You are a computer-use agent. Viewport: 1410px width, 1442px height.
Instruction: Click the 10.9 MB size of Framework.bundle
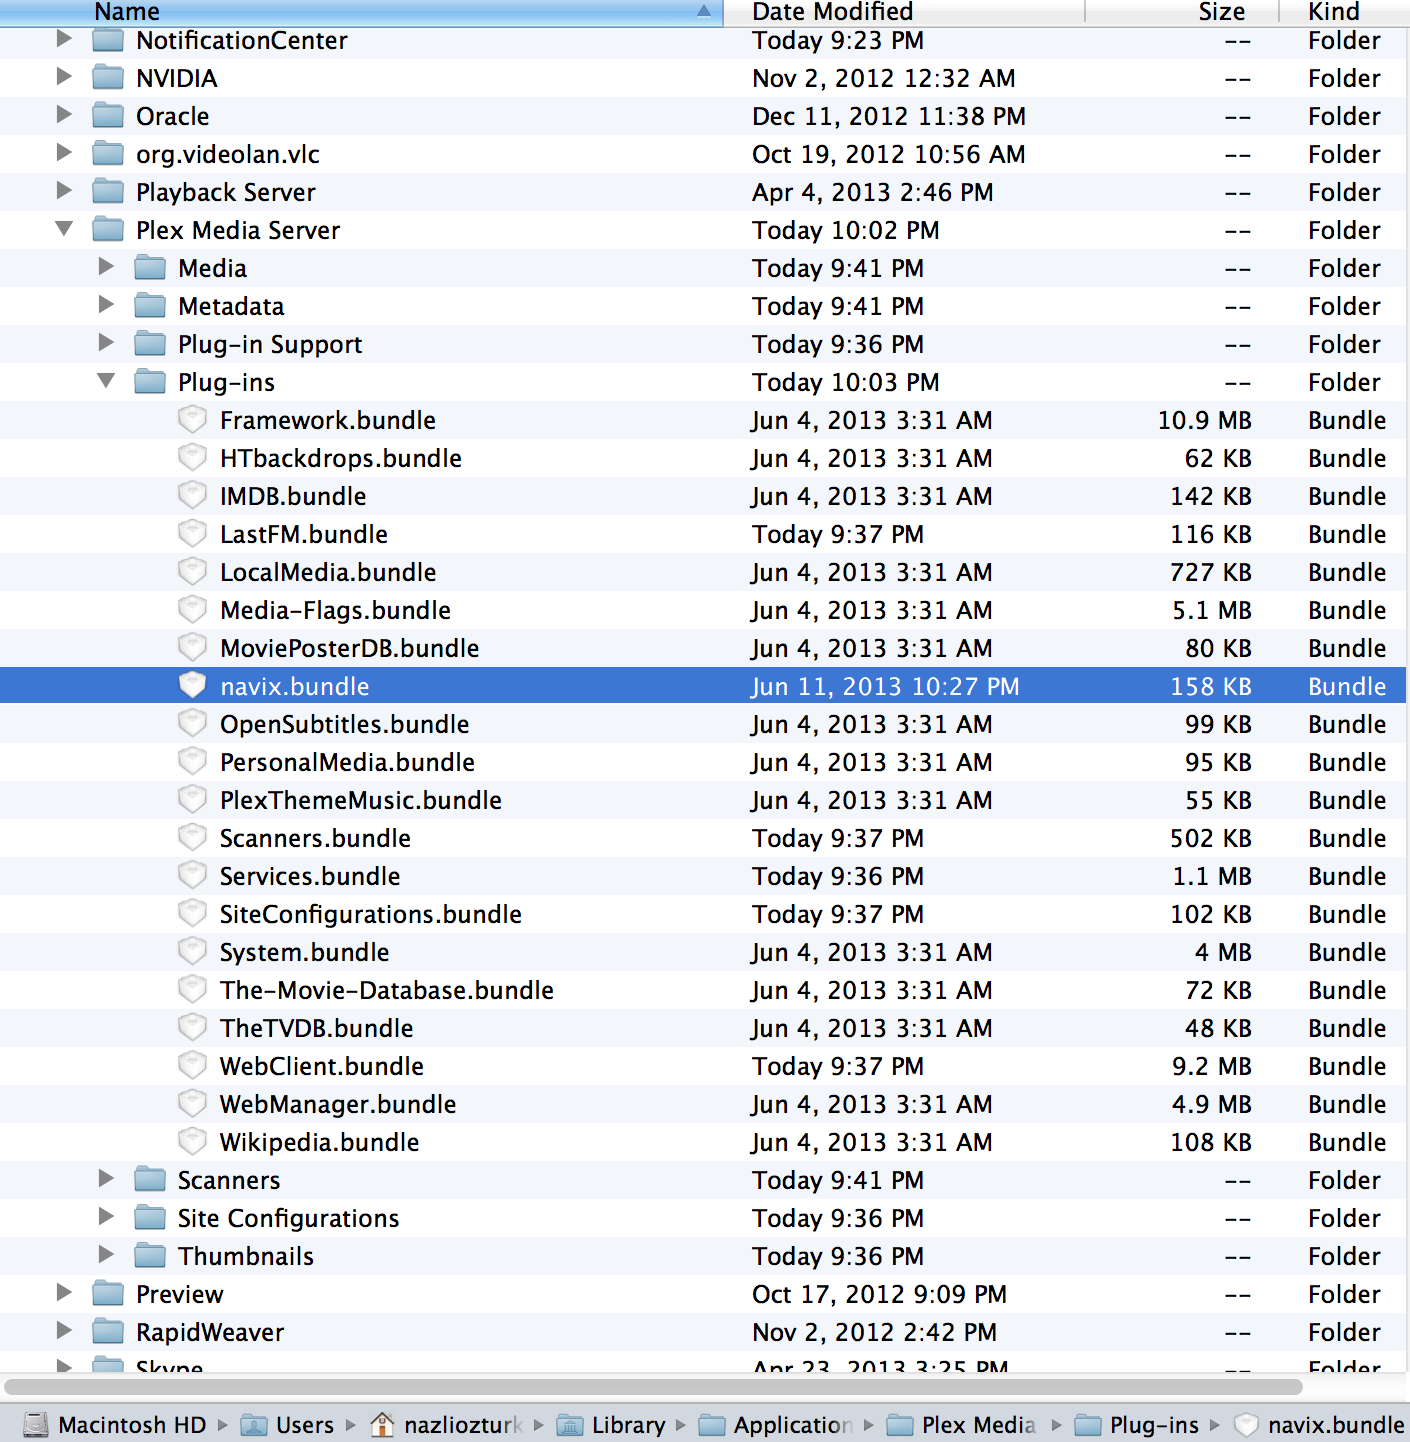click(x=1204, y=420)
